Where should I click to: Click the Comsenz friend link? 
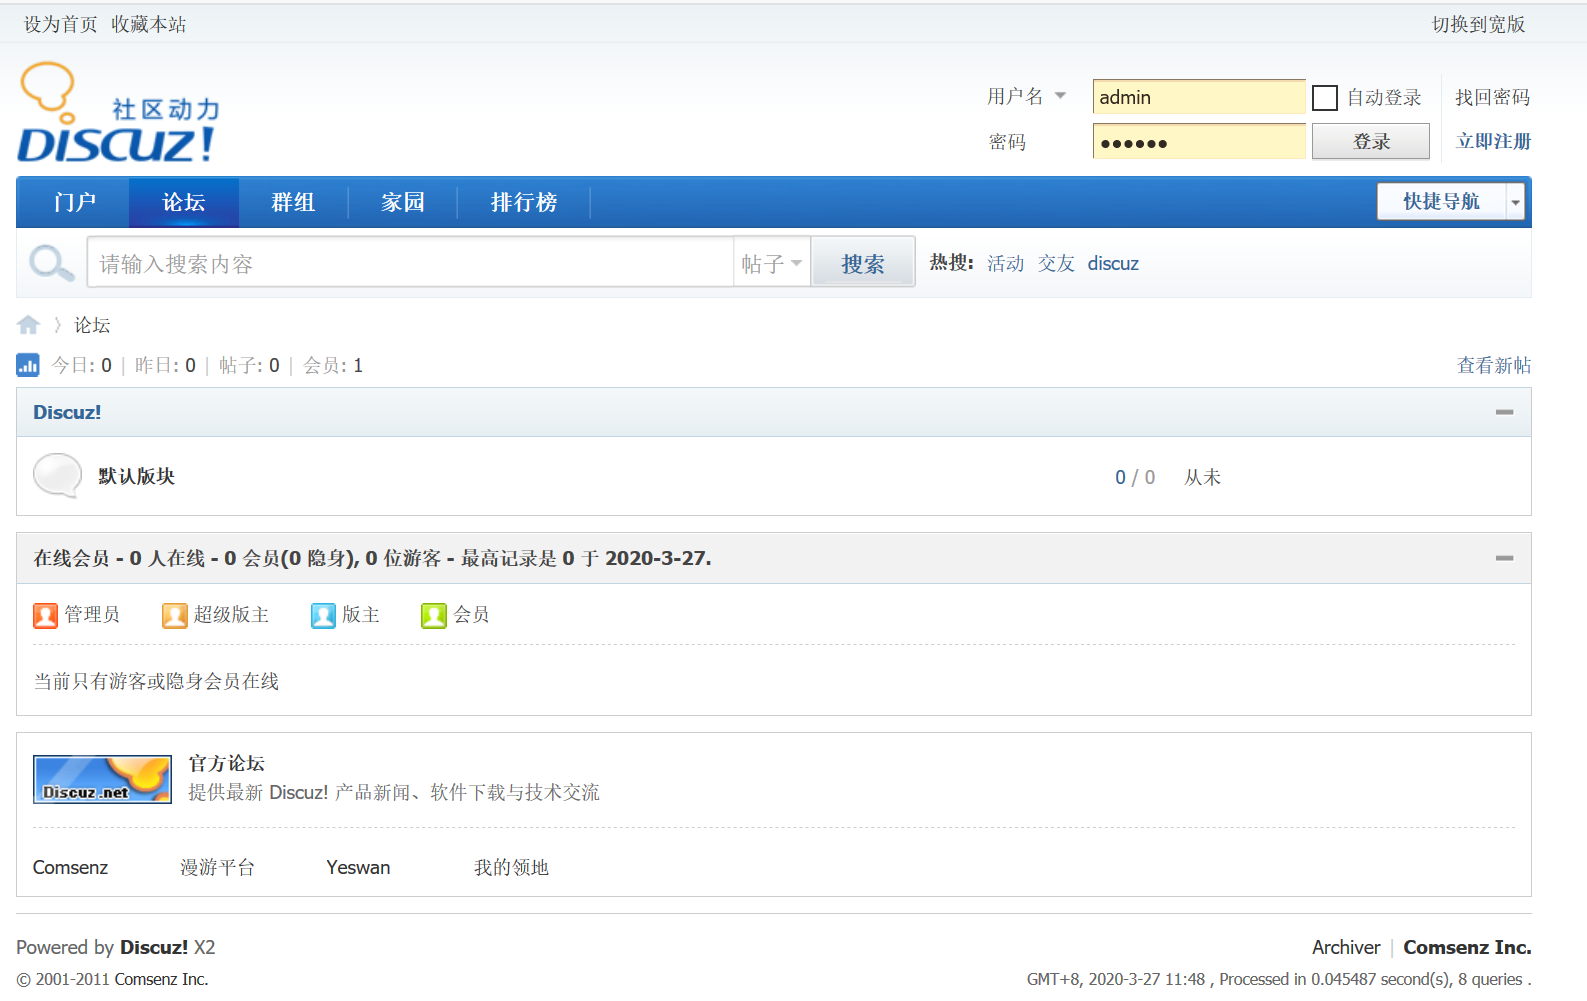tap(70, 867)
